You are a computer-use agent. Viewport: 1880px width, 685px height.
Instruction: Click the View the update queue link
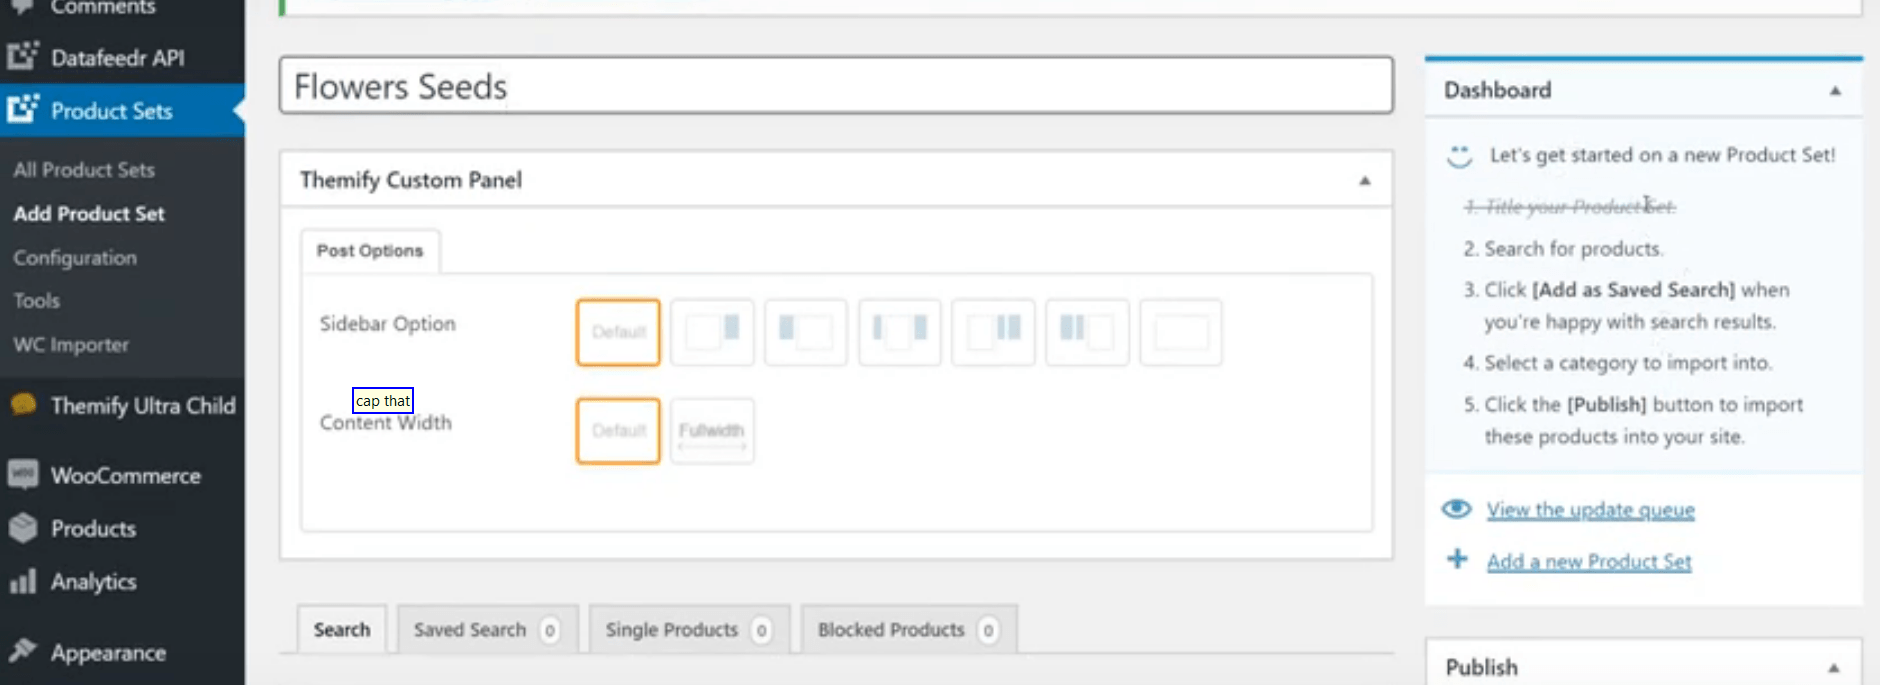click(1590, 509)
